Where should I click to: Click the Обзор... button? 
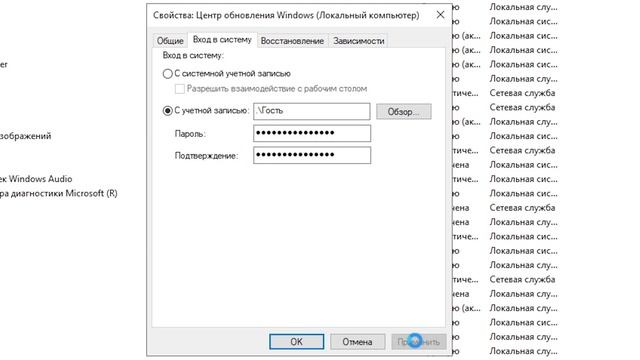(403, 111)
